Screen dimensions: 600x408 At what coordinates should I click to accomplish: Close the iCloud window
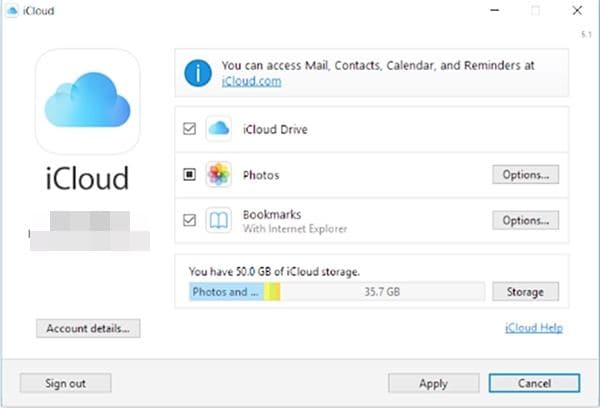coord(577,11)
